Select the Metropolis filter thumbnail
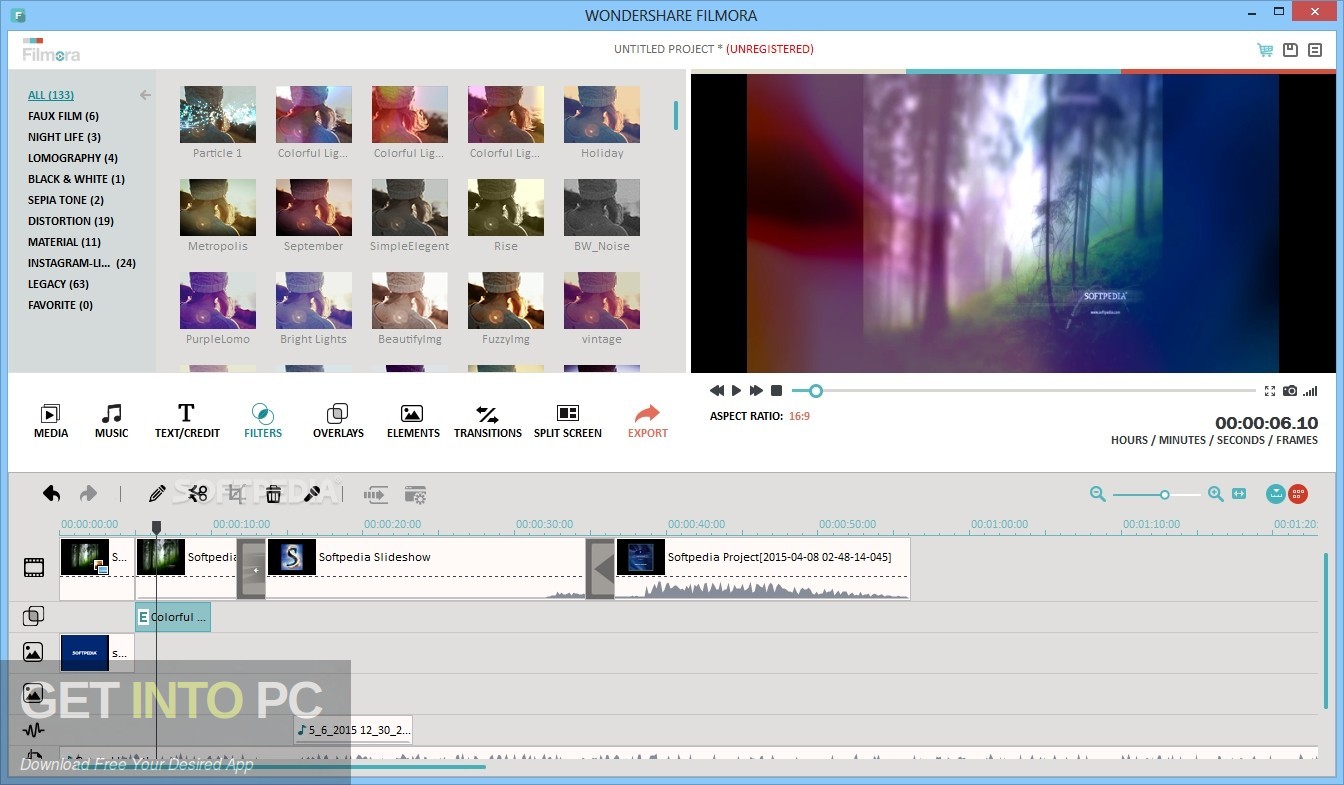1344x785 pixels. pyautogui.click(x=218, y=207)
